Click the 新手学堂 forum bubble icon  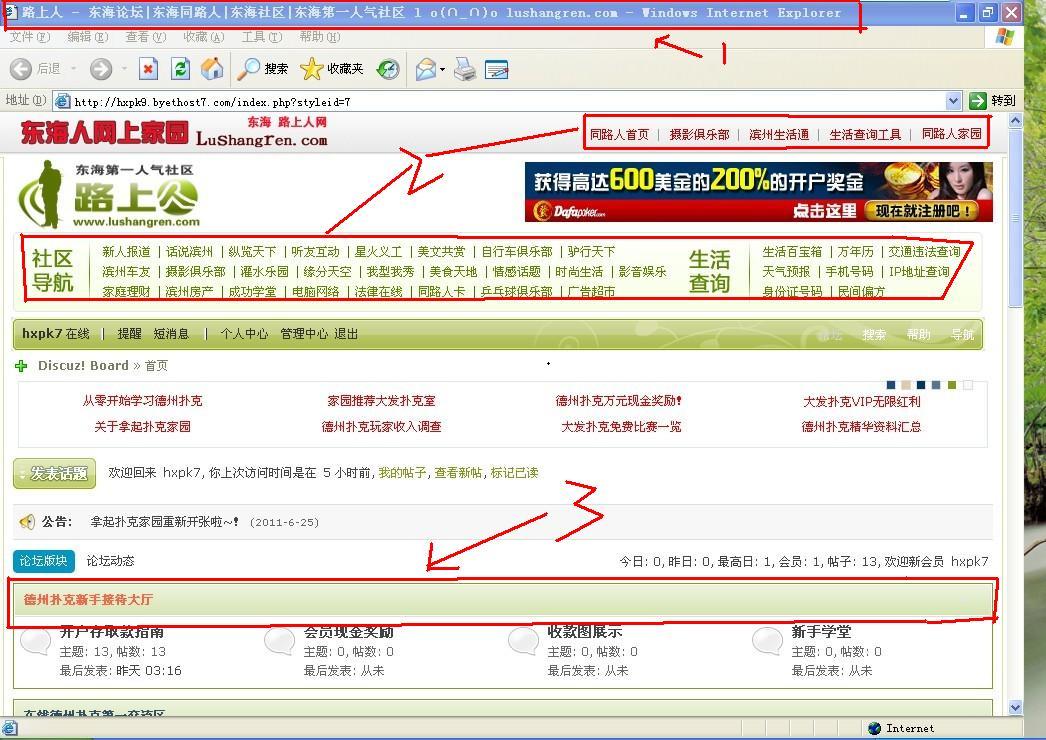click(767, 640)
